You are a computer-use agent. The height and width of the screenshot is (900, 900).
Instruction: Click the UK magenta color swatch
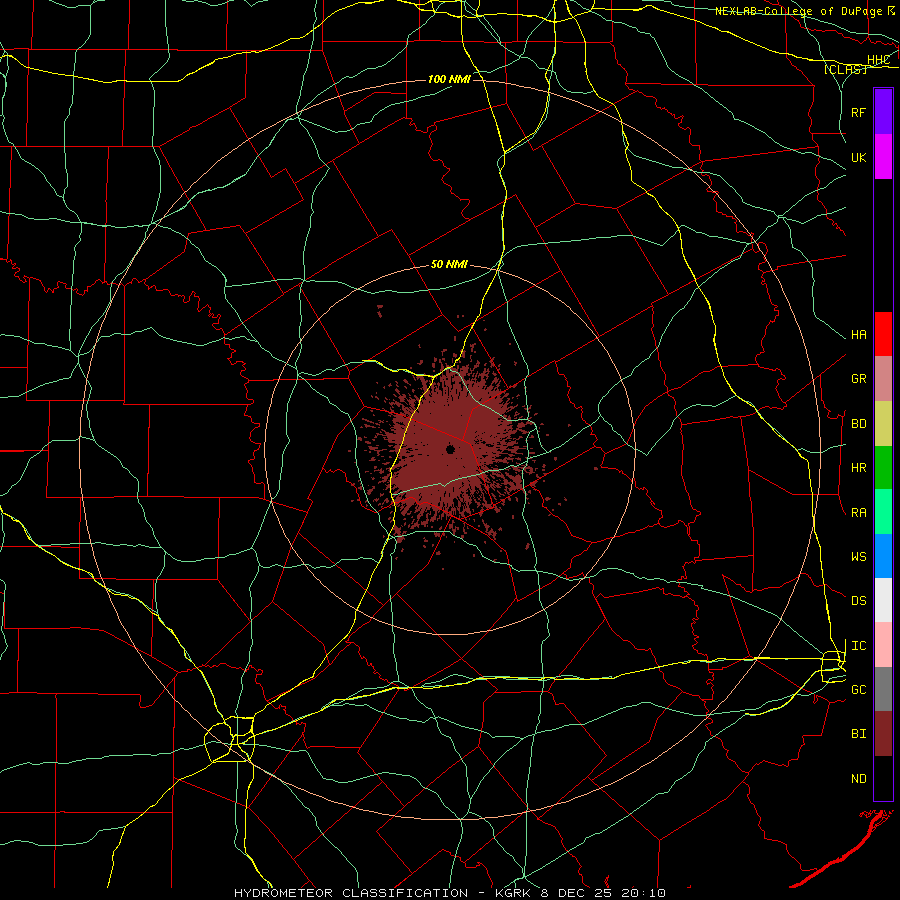point(883,157)
